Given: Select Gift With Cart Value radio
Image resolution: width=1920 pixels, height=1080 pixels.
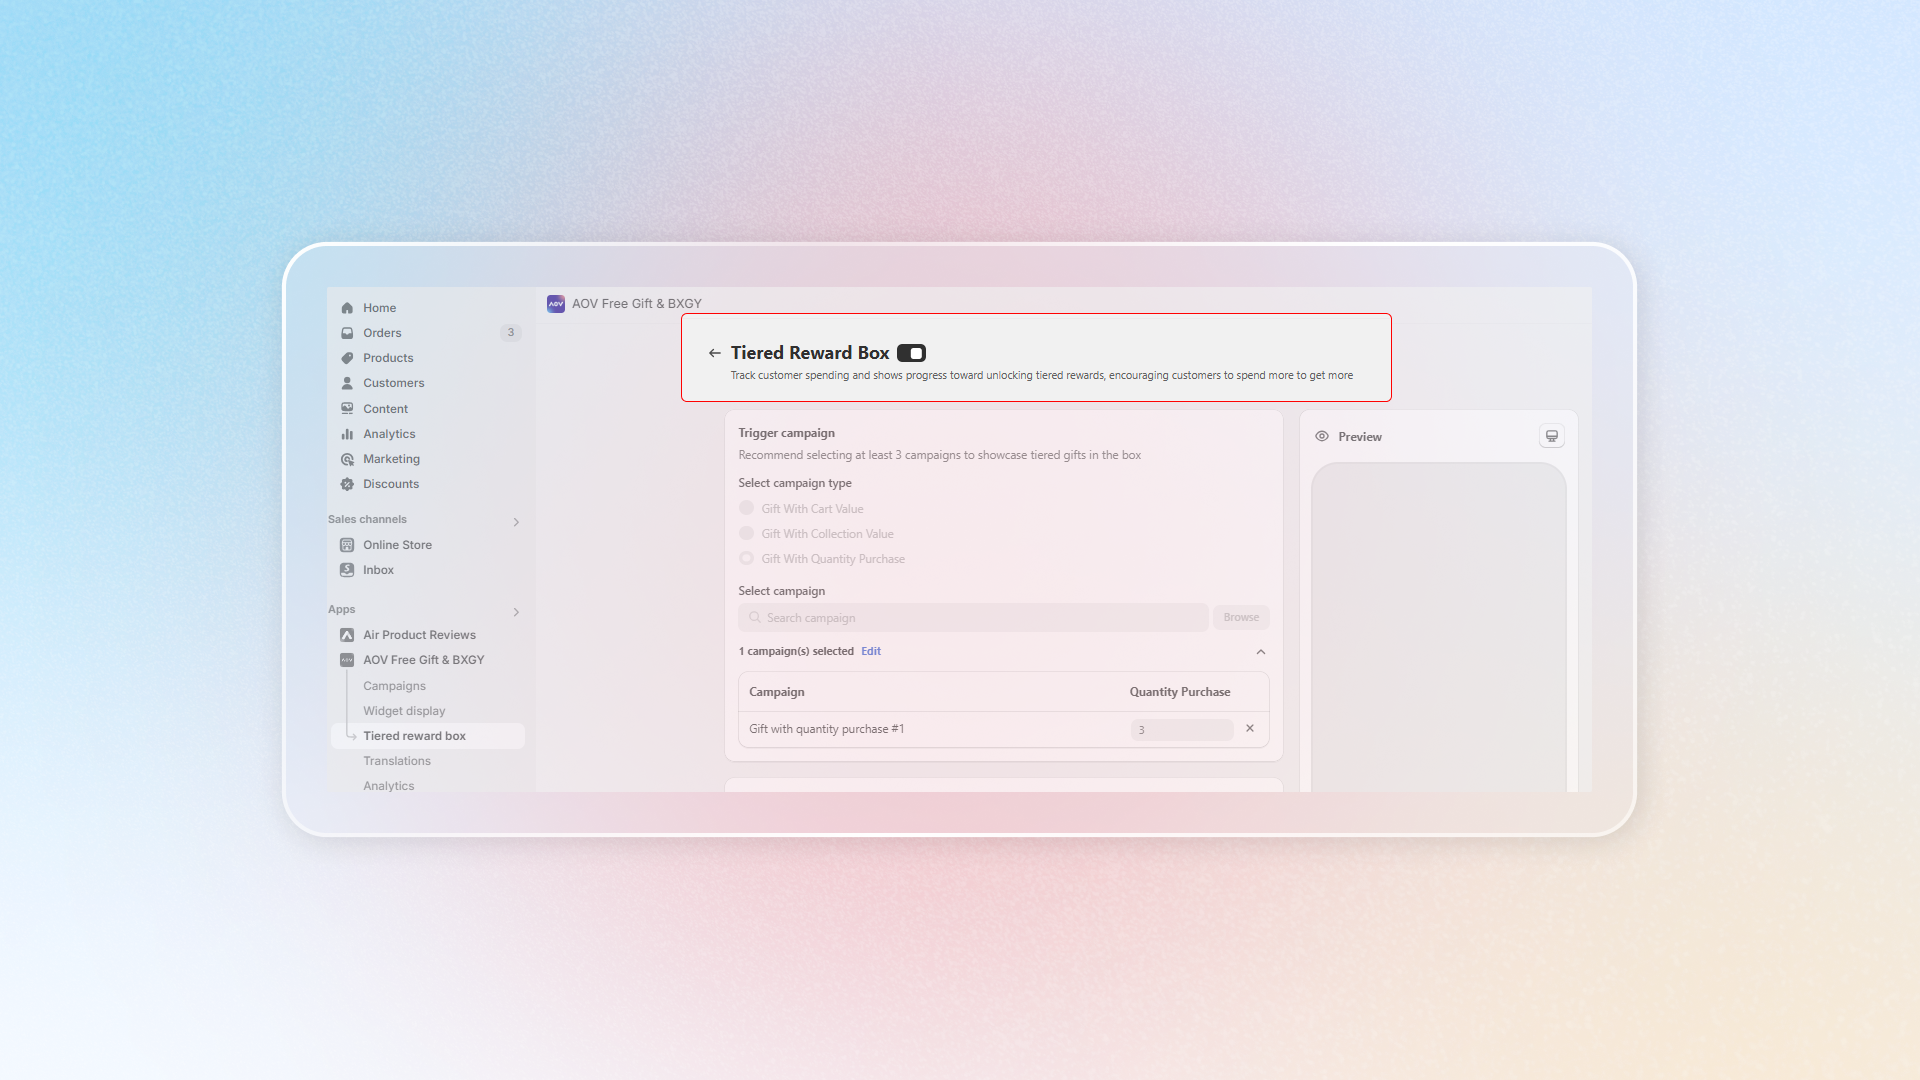Looking at the screenshot, I should pyautogui.click(x=746, y=508).
